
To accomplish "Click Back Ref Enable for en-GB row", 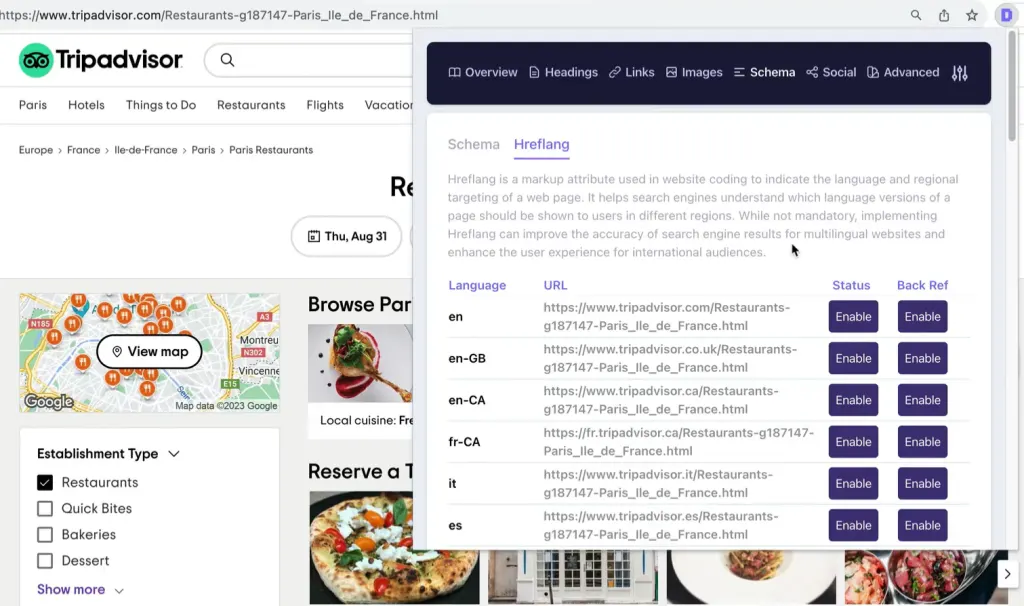I will (922, 359).
